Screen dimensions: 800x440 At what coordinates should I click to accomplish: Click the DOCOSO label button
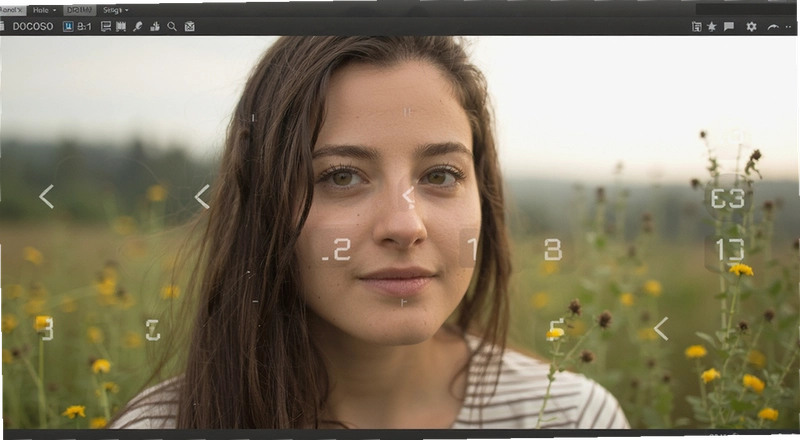click(x=33, y=27)
